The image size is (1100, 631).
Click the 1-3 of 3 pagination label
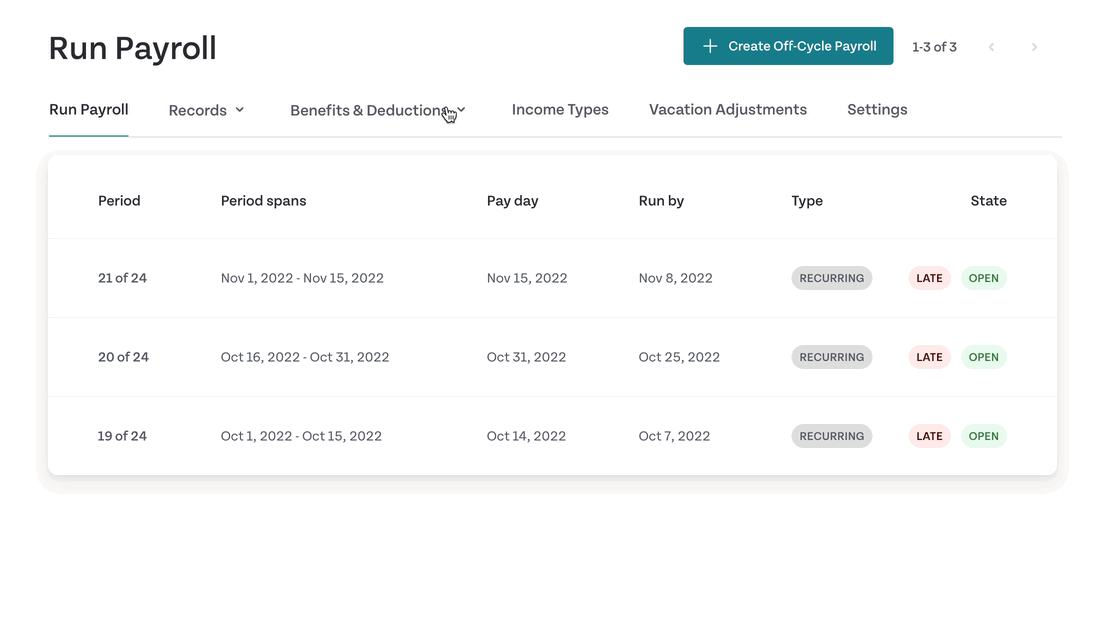click(934, 47)
